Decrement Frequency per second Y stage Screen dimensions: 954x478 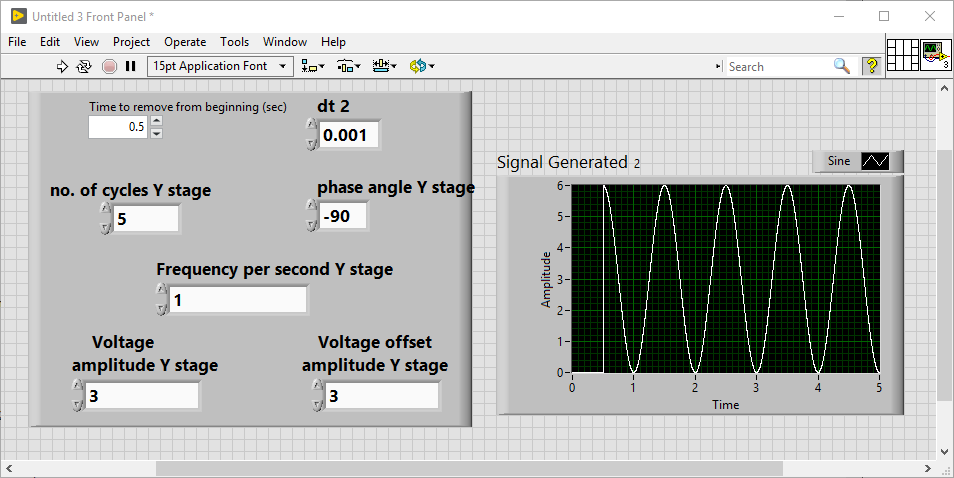point(161,309)
